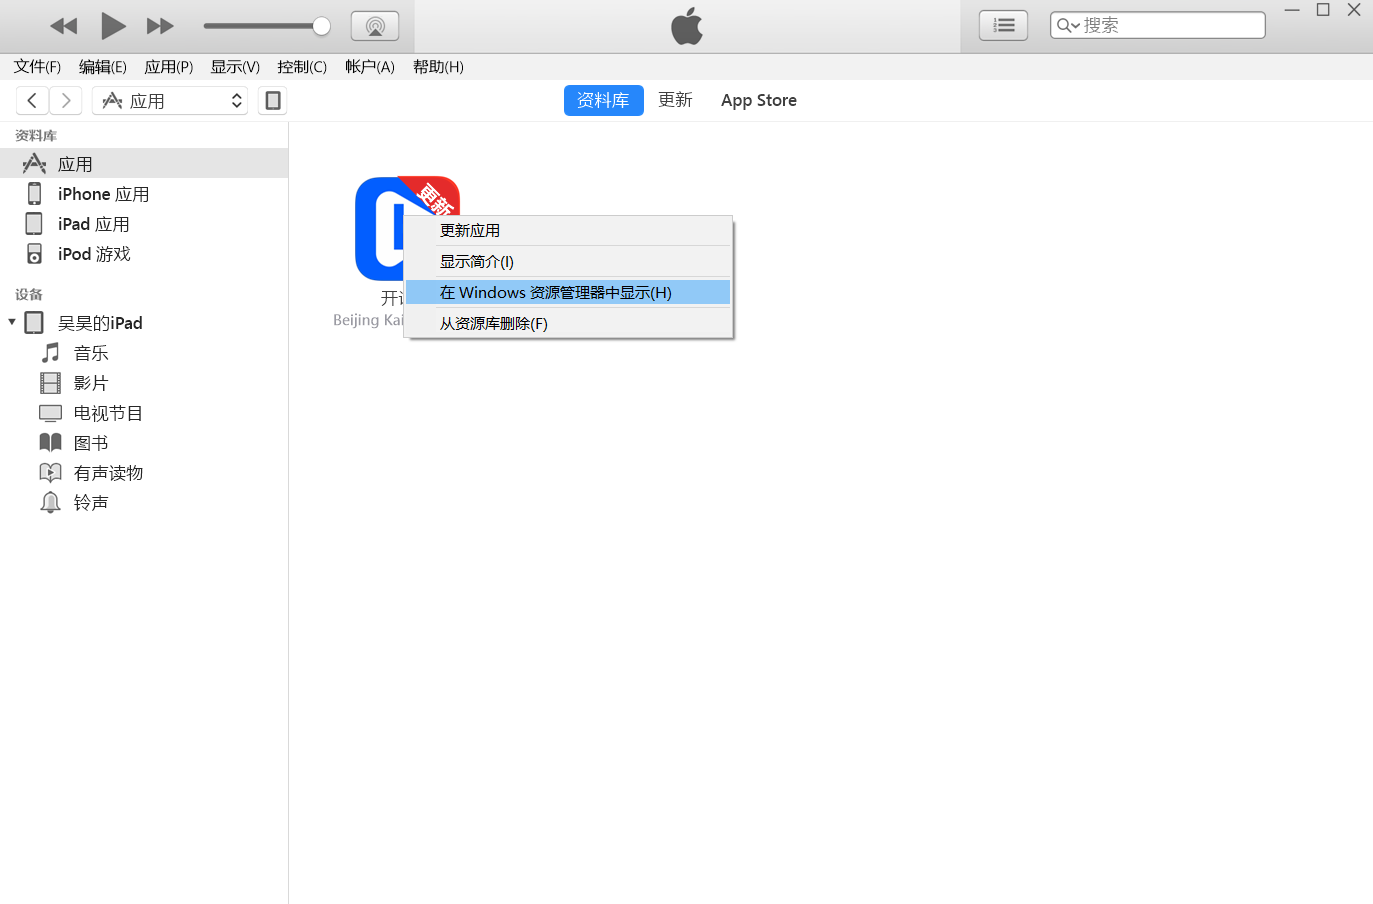Go back with the left chevron button

coord(32,100)
